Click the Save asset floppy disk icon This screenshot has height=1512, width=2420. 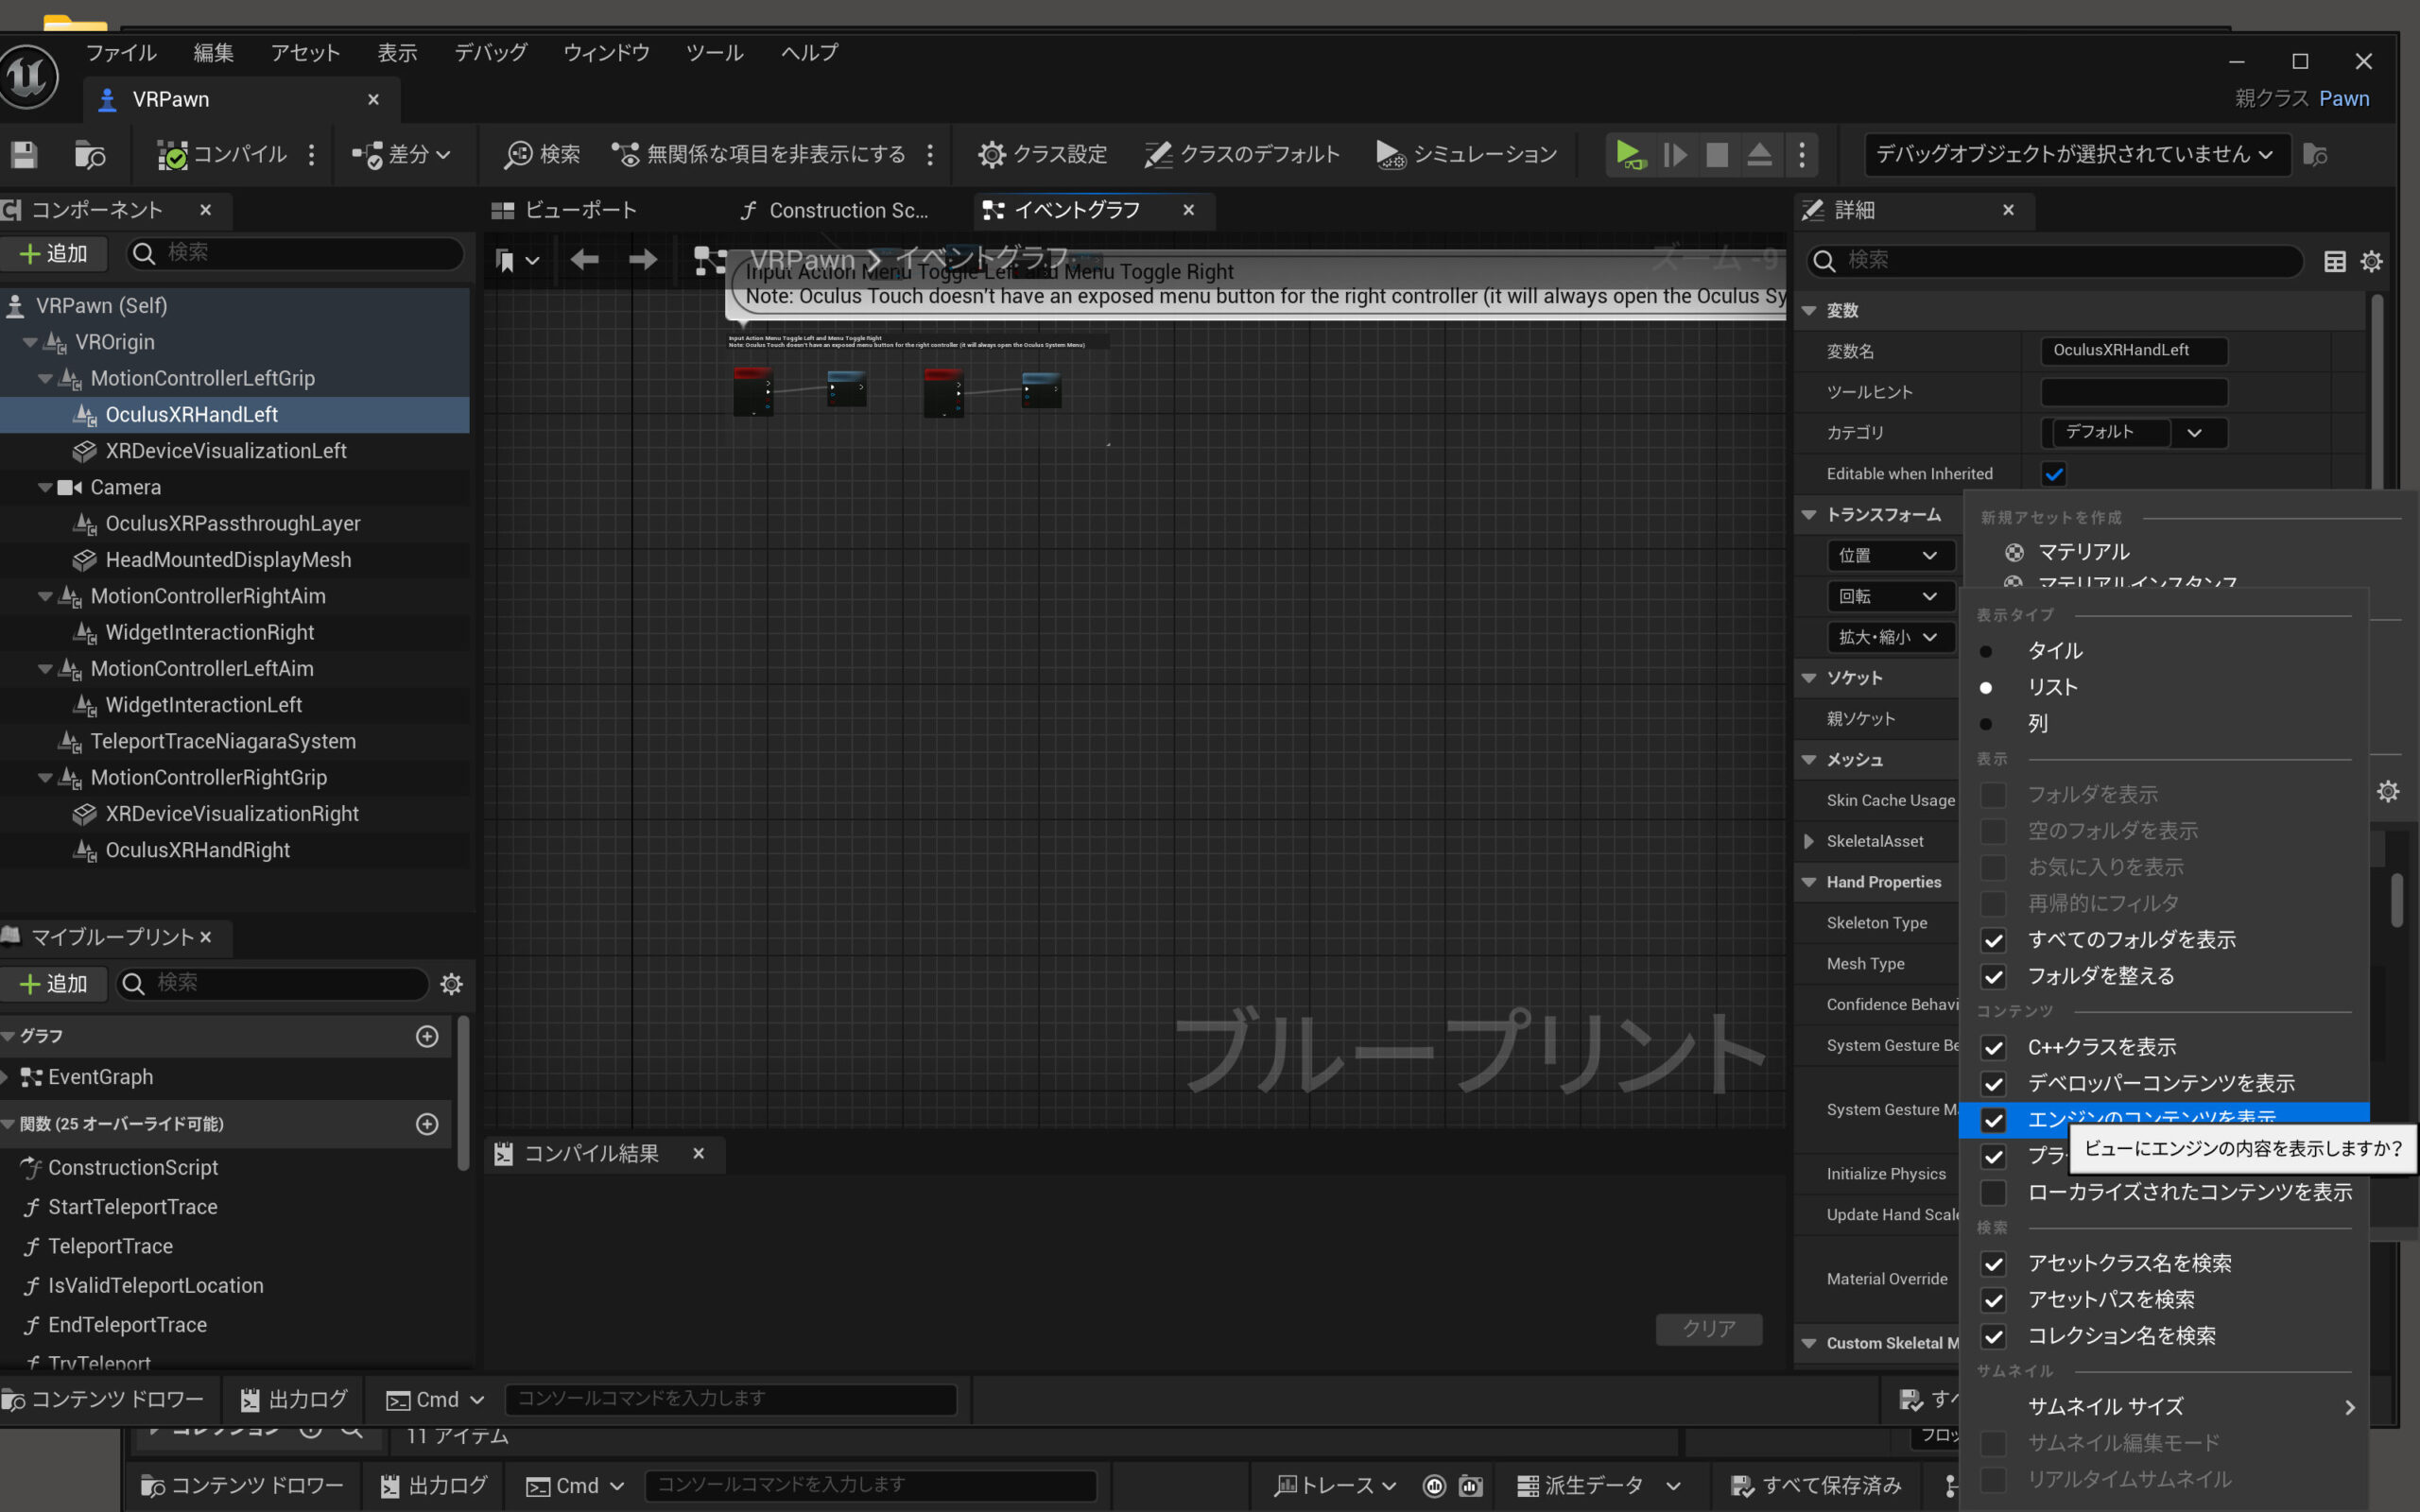24,155
